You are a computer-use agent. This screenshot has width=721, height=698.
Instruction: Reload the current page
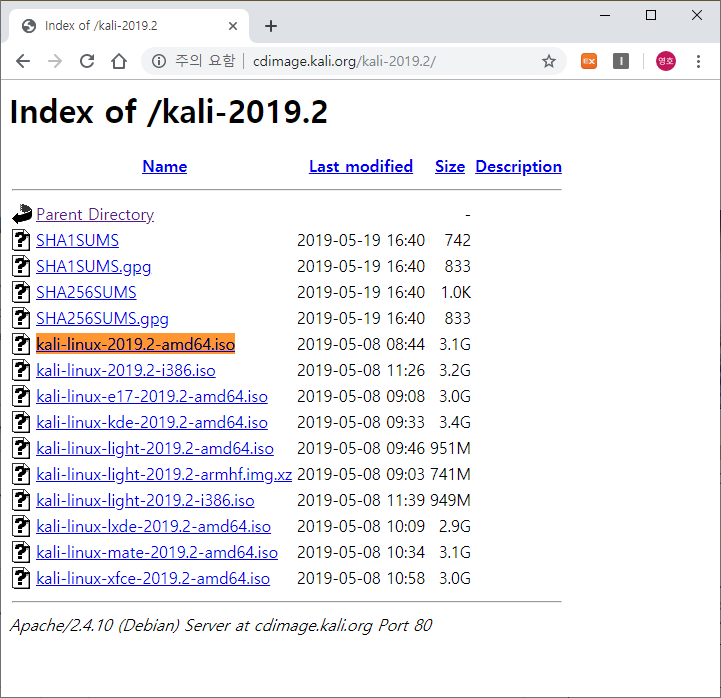[x=87, y=61]
